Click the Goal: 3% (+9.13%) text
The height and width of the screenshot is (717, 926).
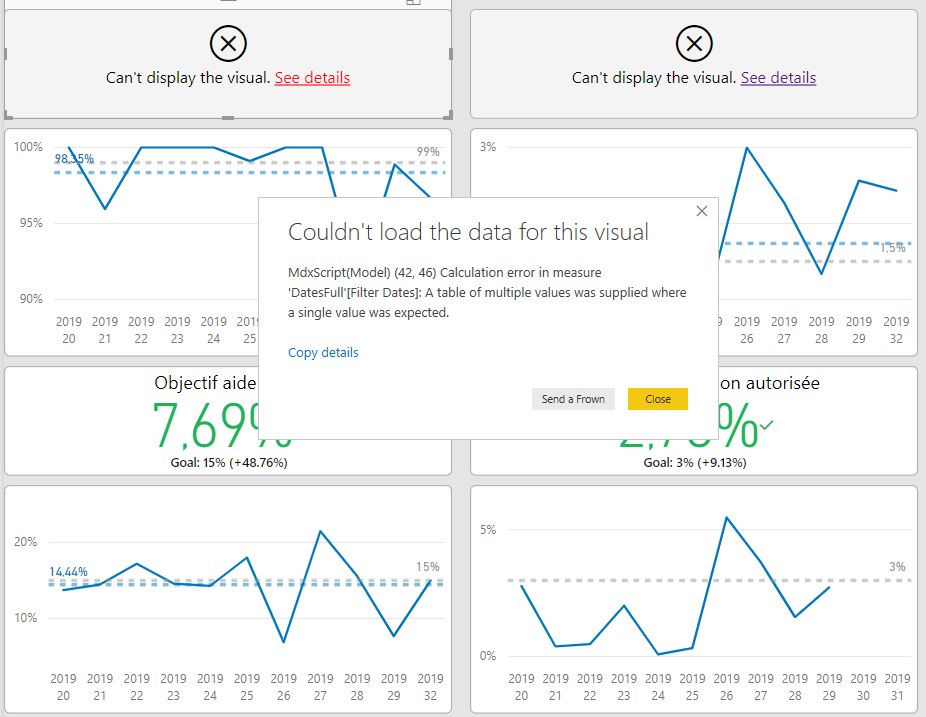click(x=695, y=462)
